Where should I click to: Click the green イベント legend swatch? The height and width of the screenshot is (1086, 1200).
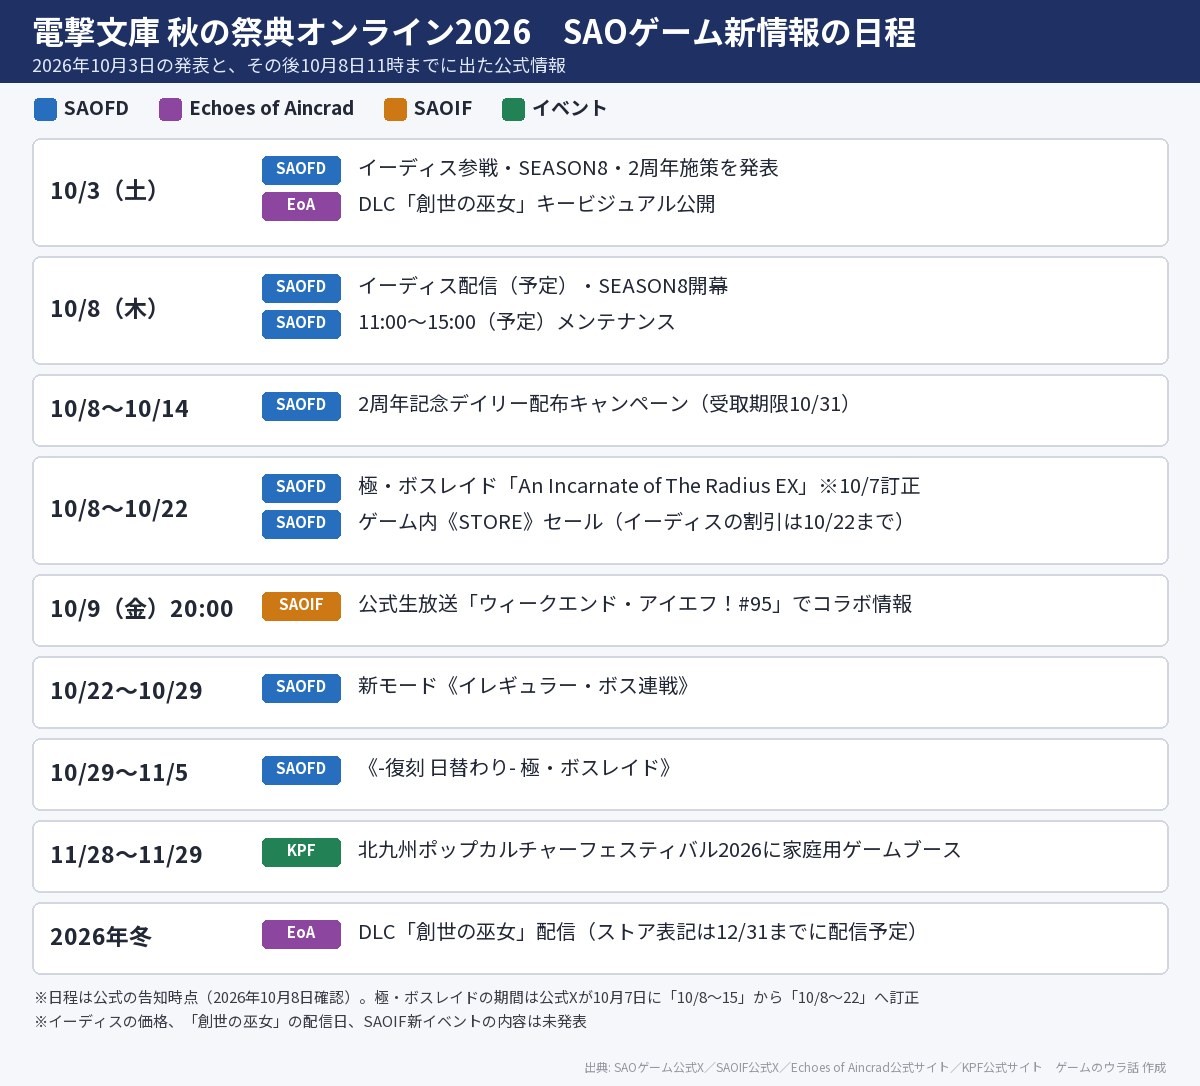(513, 109)
